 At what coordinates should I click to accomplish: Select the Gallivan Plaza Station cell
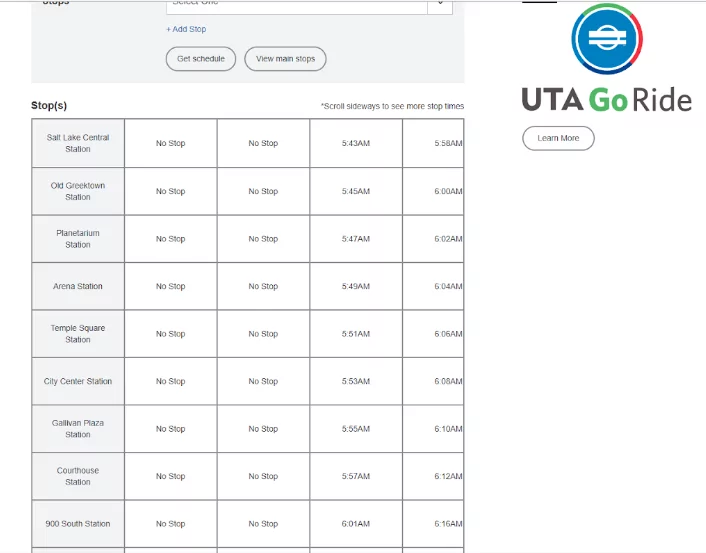click(x=78, y=429)
